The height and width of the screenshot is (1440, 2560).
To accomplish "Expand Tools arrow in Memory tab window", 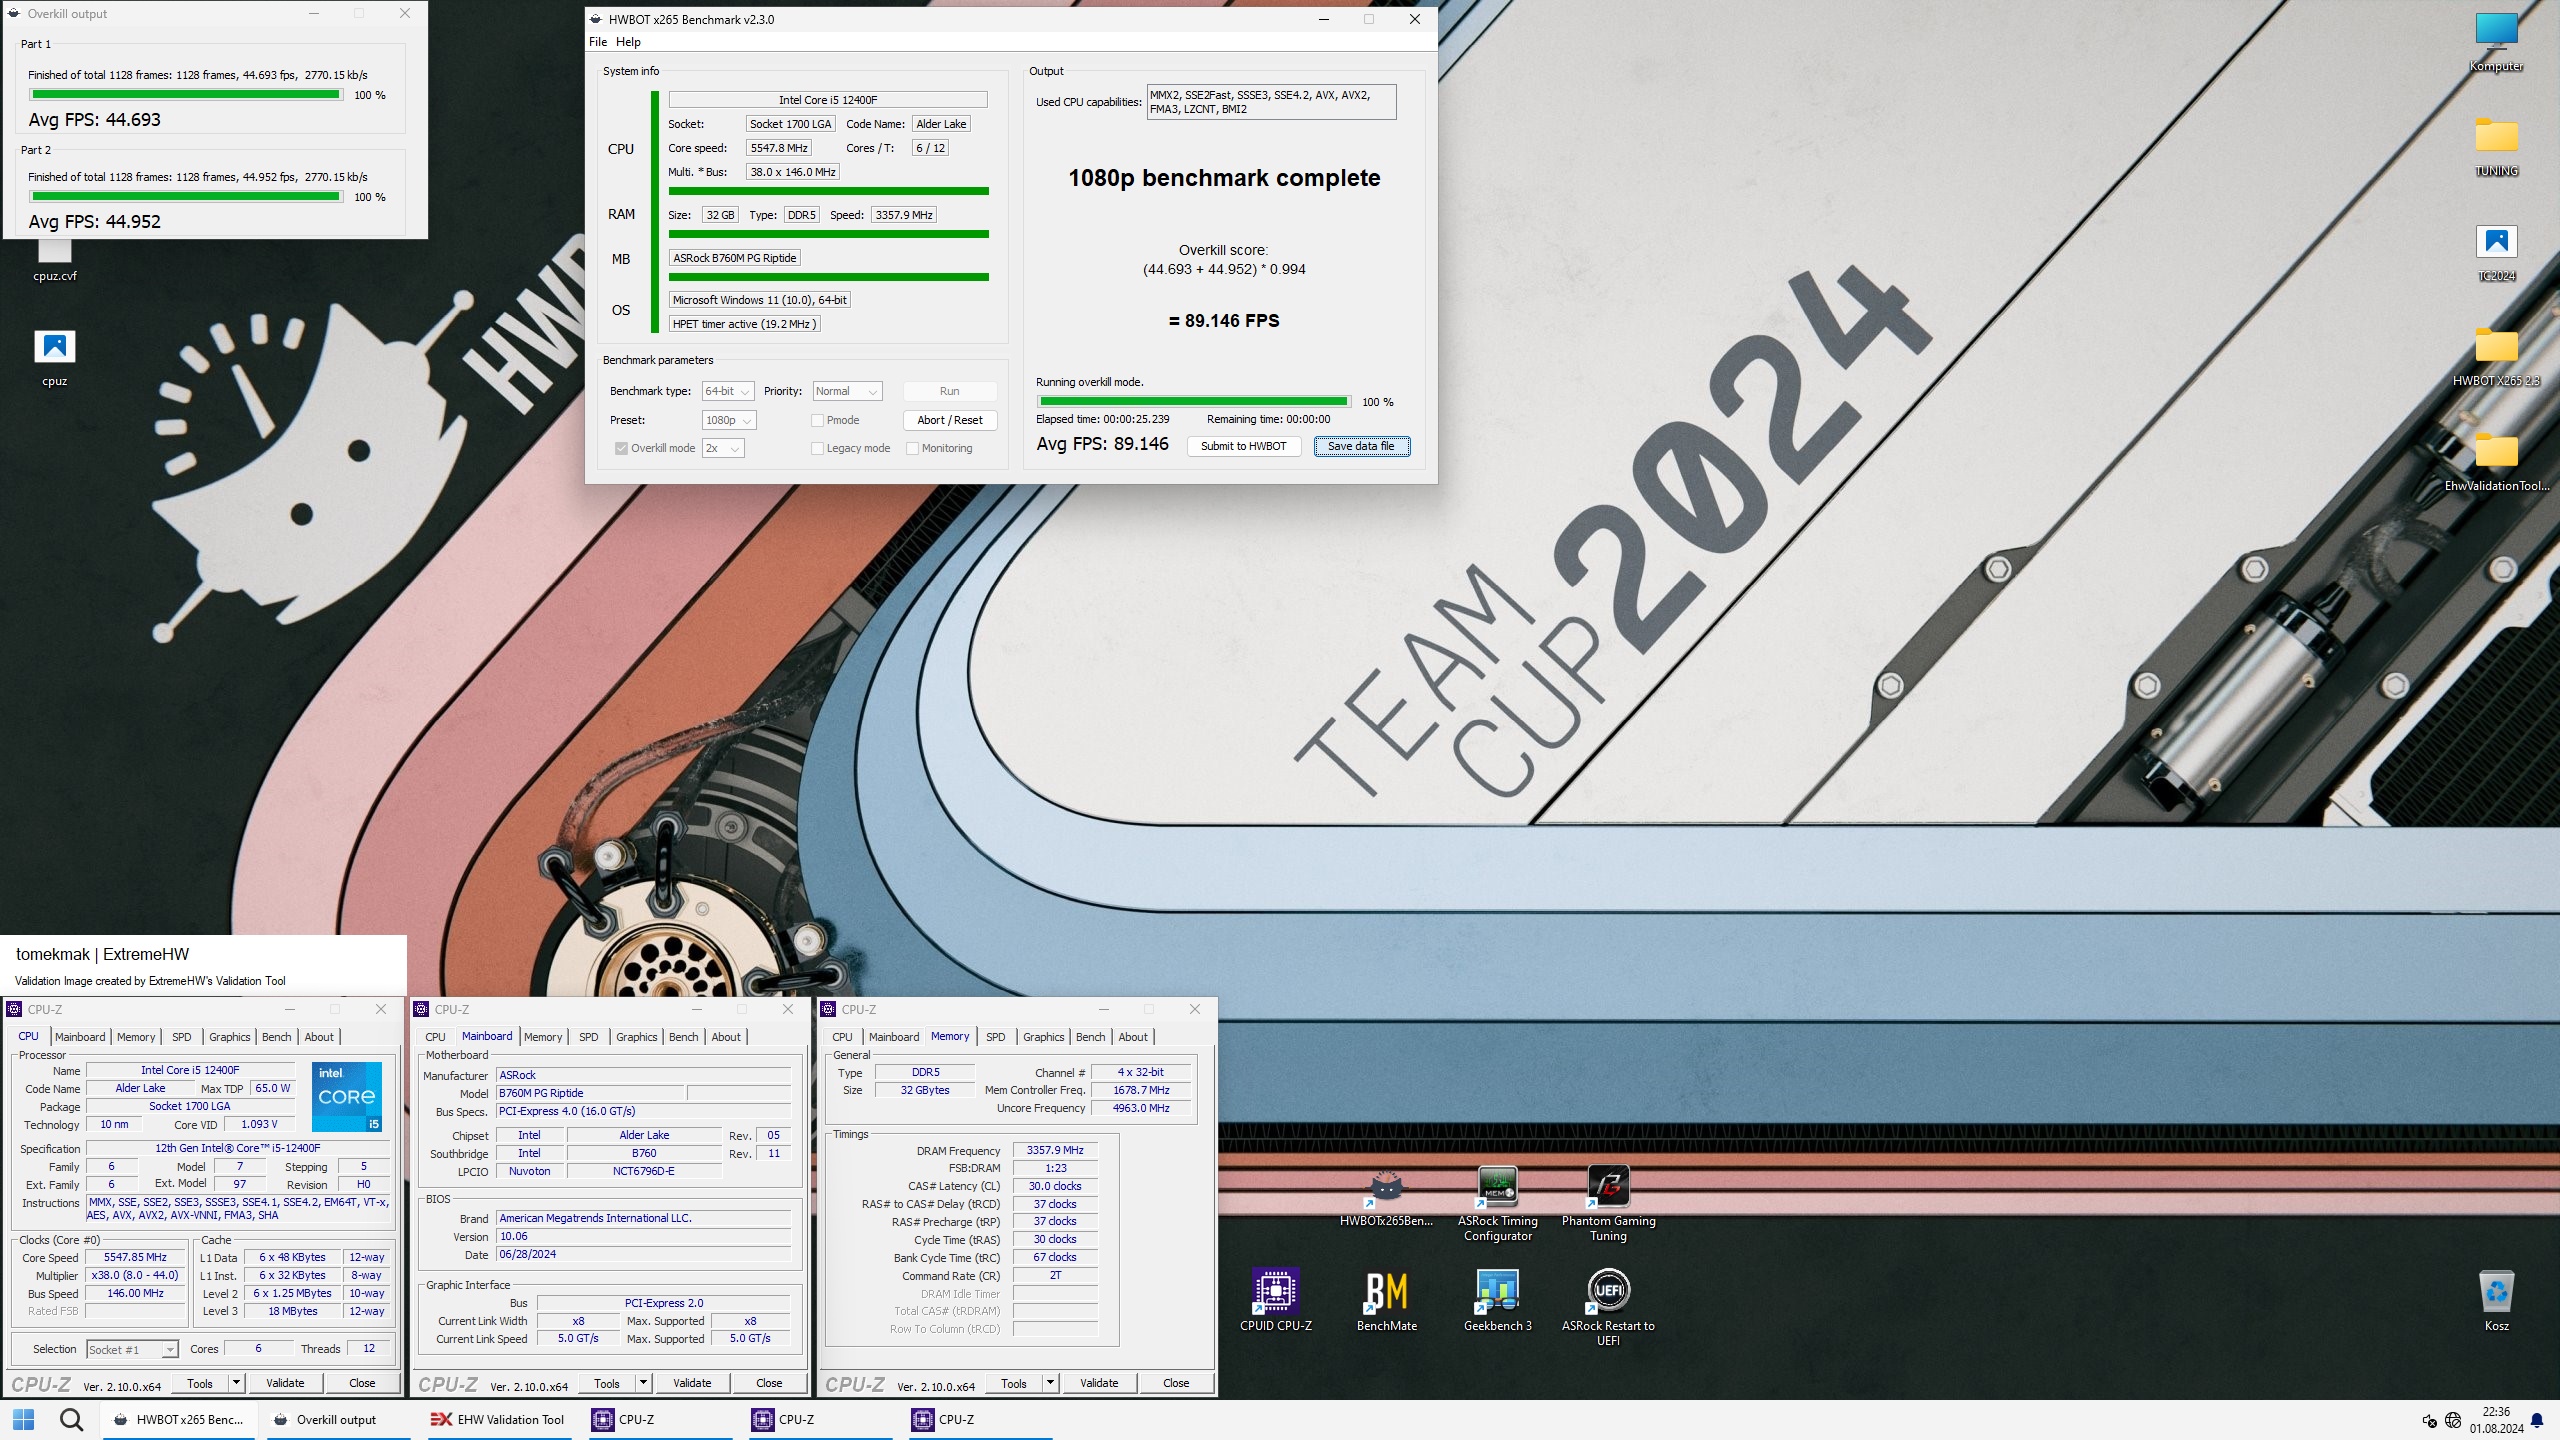I will click(x=1051, y=1383).
